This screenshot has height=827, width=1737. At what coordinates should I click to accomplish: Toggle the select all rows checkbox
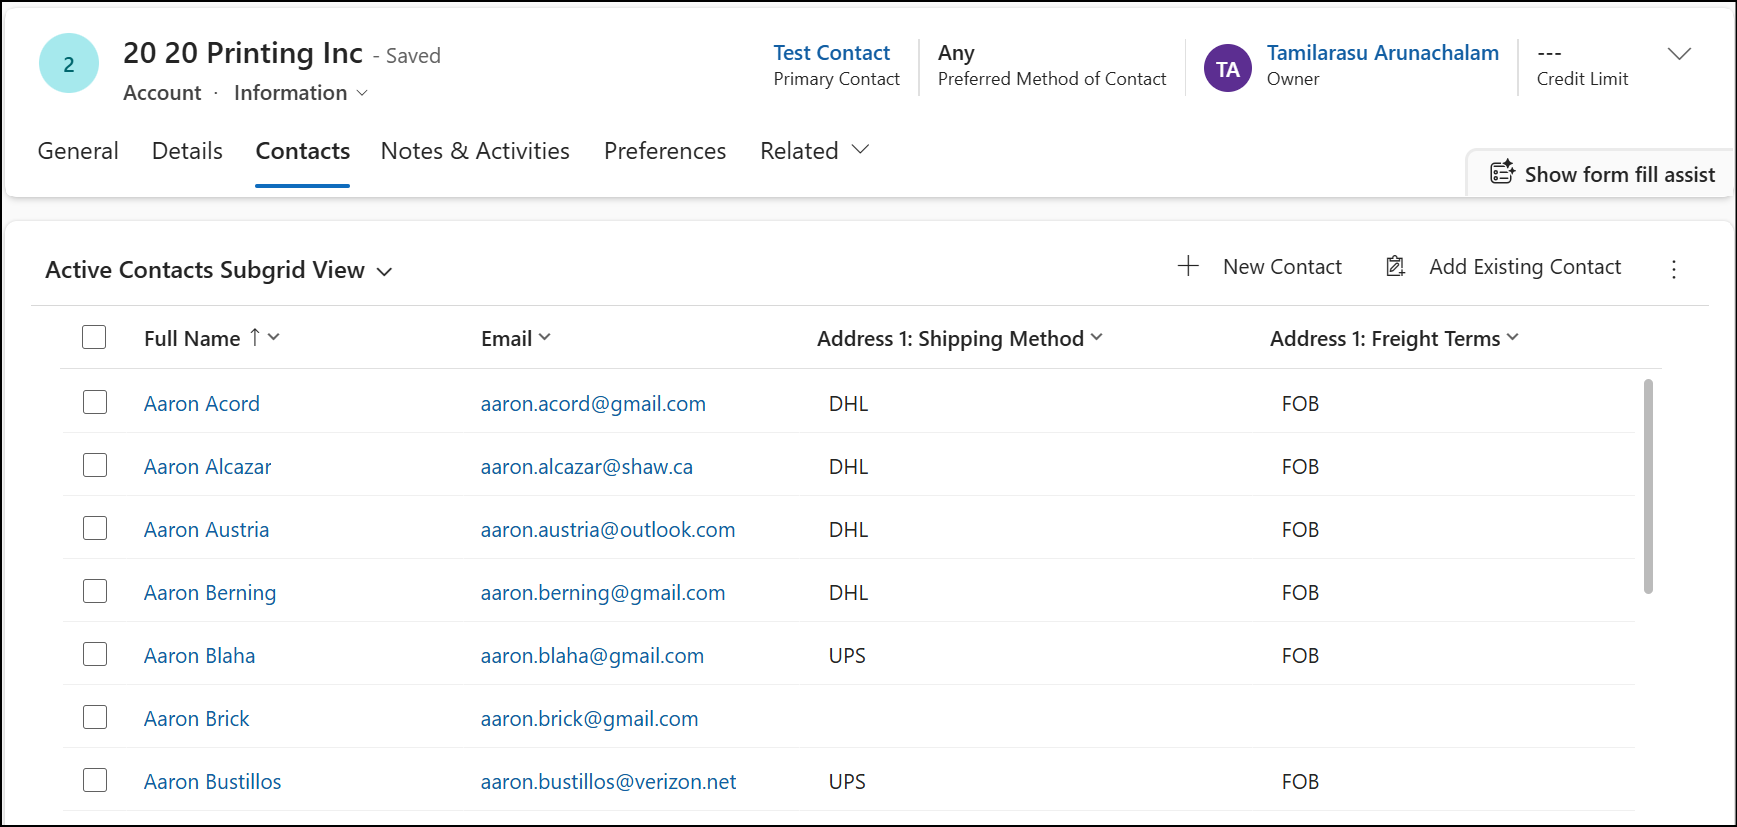(94, 337)
